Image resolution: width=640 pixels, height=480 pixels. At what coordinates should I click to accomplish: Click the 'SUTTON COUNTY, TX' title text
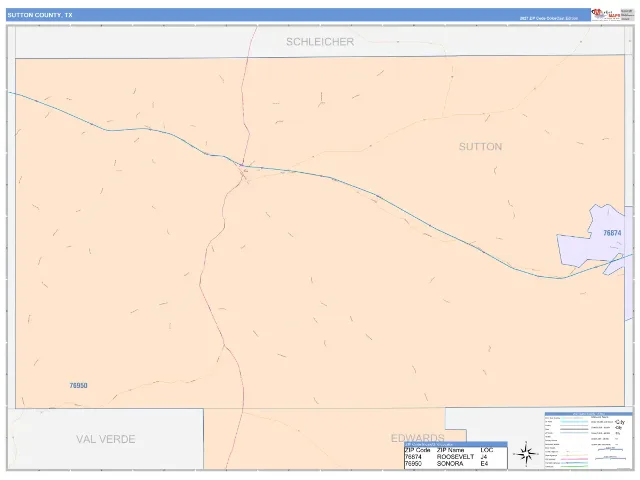coord(40,15)
